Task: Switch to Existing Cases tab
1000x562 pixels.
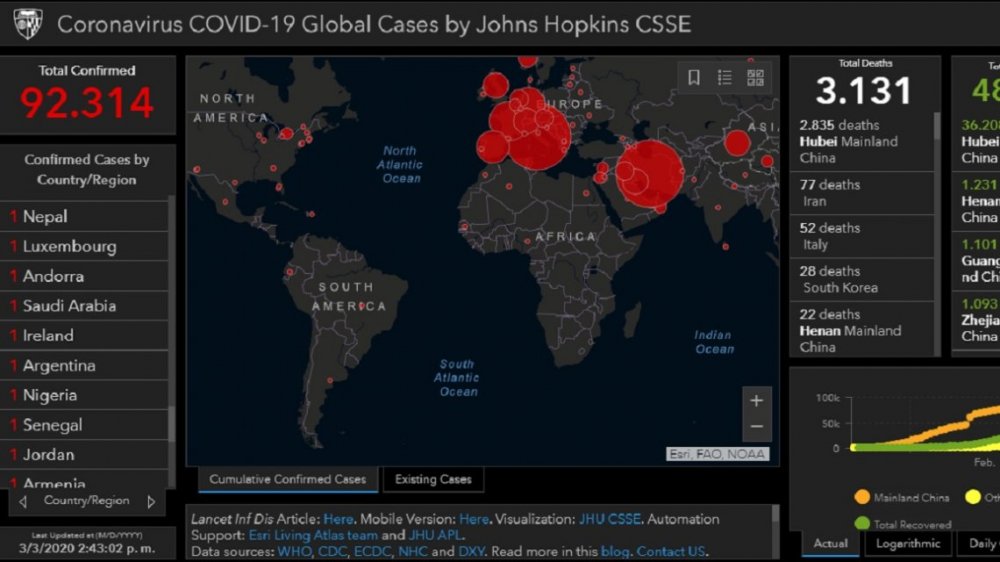Action: [433, 479]
